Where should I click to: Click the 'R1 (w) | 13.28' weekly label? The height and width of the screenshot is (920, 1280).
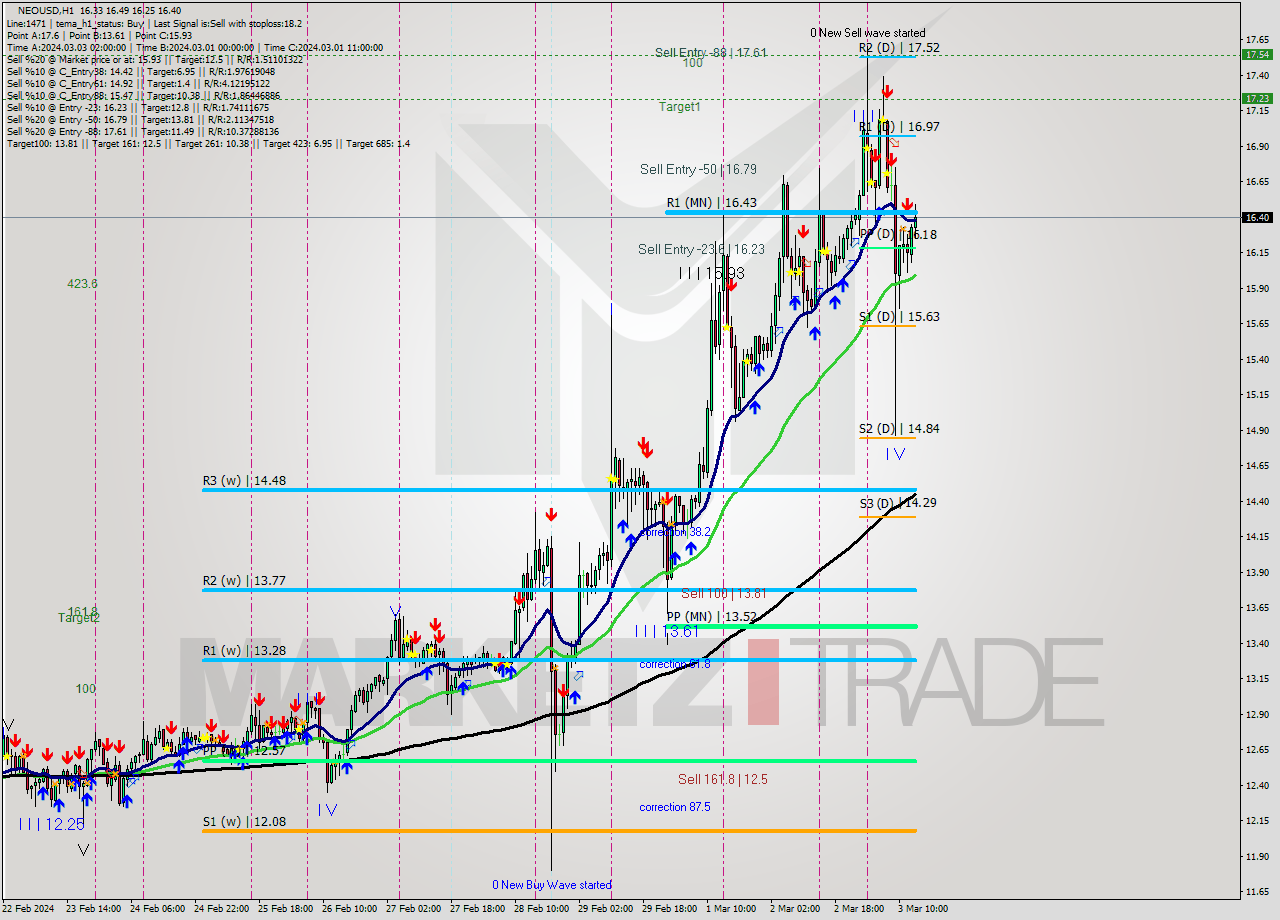point(244,651)
